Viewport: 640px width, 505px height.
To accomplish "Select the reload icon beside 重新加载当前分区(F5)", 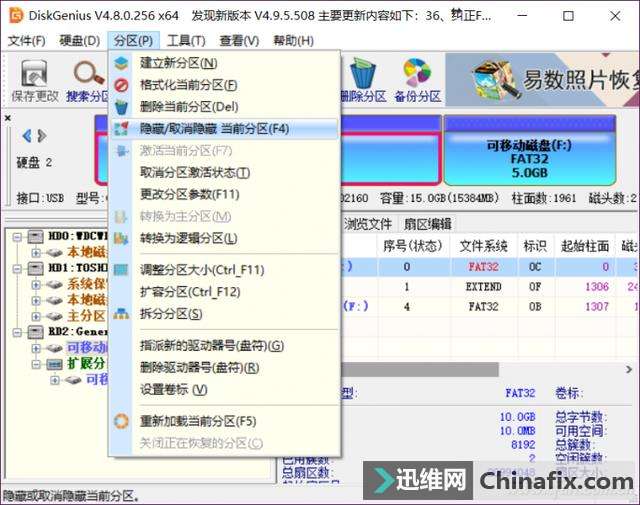I will 121,421.
